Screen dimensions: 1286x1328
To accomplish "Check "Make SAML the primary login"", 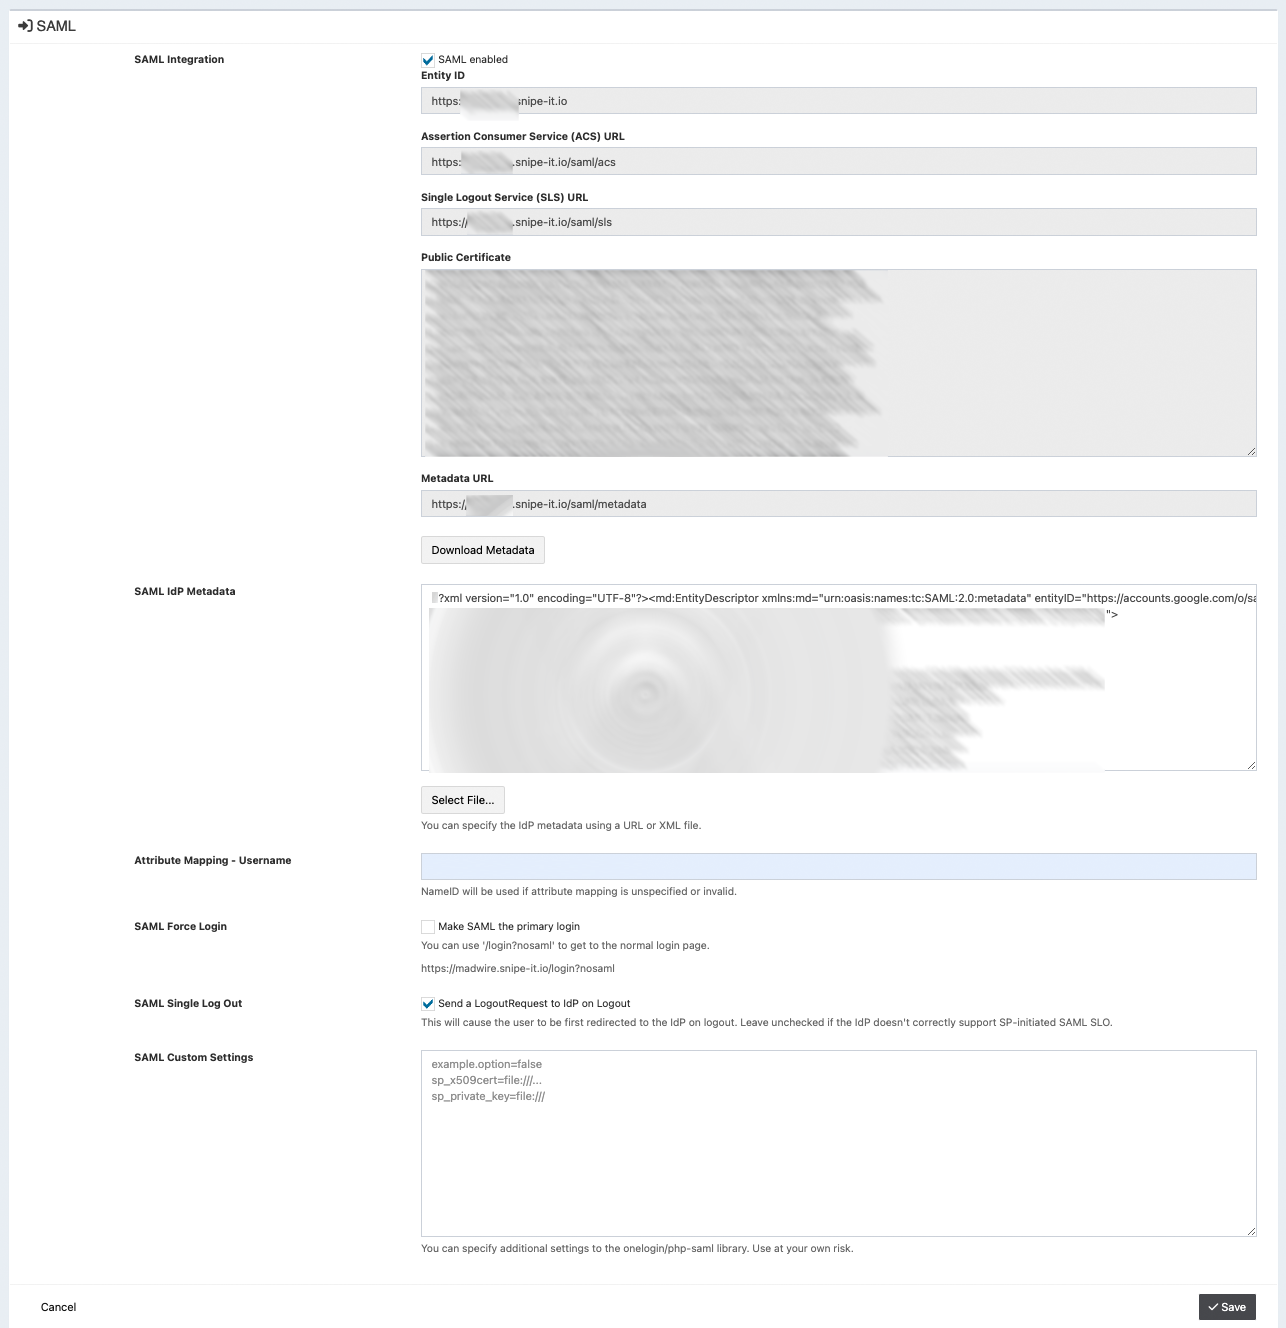I will click(x=428, y=926).
